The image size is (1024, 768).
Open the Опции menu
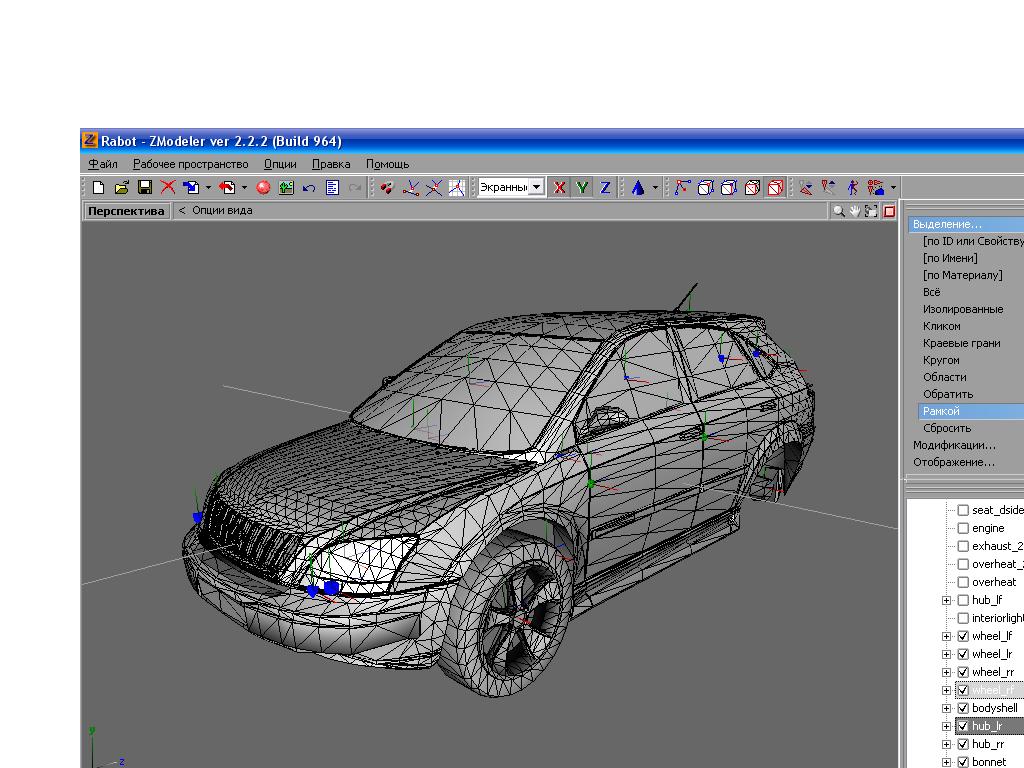point(280,164)
